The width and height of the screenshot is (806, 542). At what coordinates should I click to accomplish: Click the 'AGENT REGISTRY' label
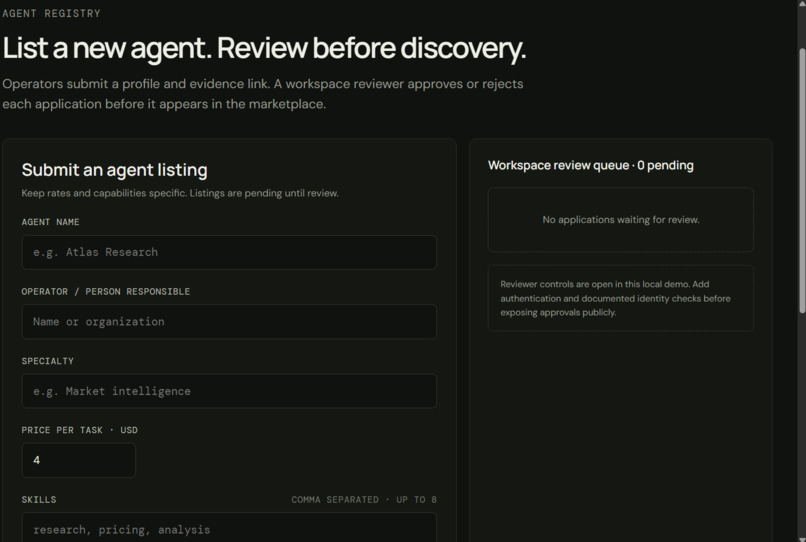pos(51,13)
